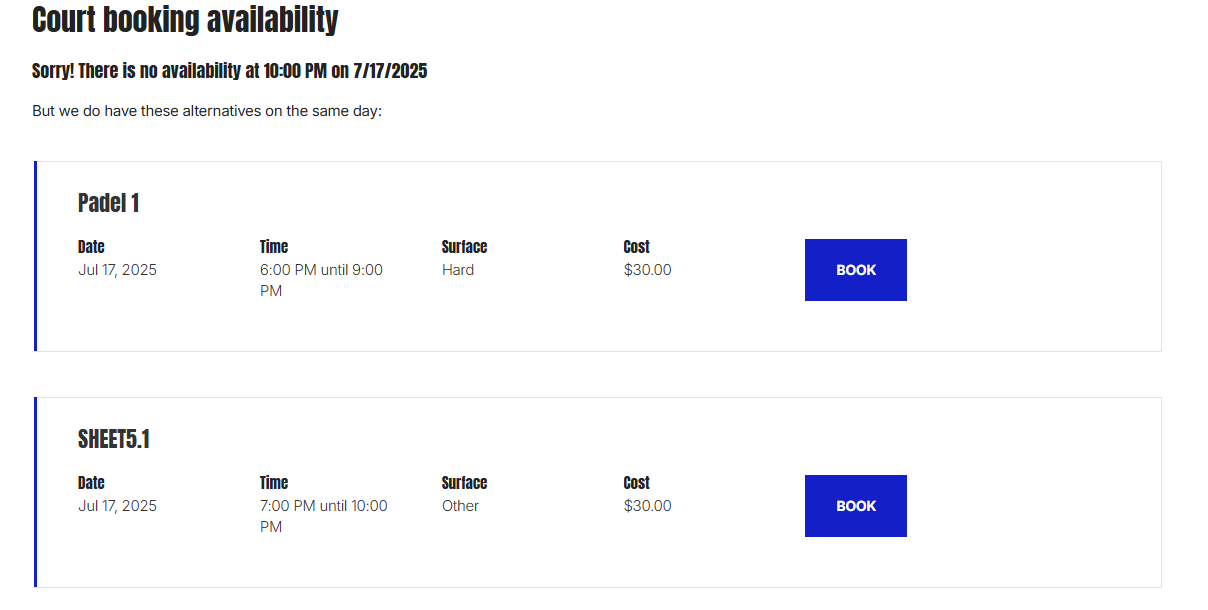
Task: Click BOOK button for SHEET5.1 court
Action: [x=855, y=506]
